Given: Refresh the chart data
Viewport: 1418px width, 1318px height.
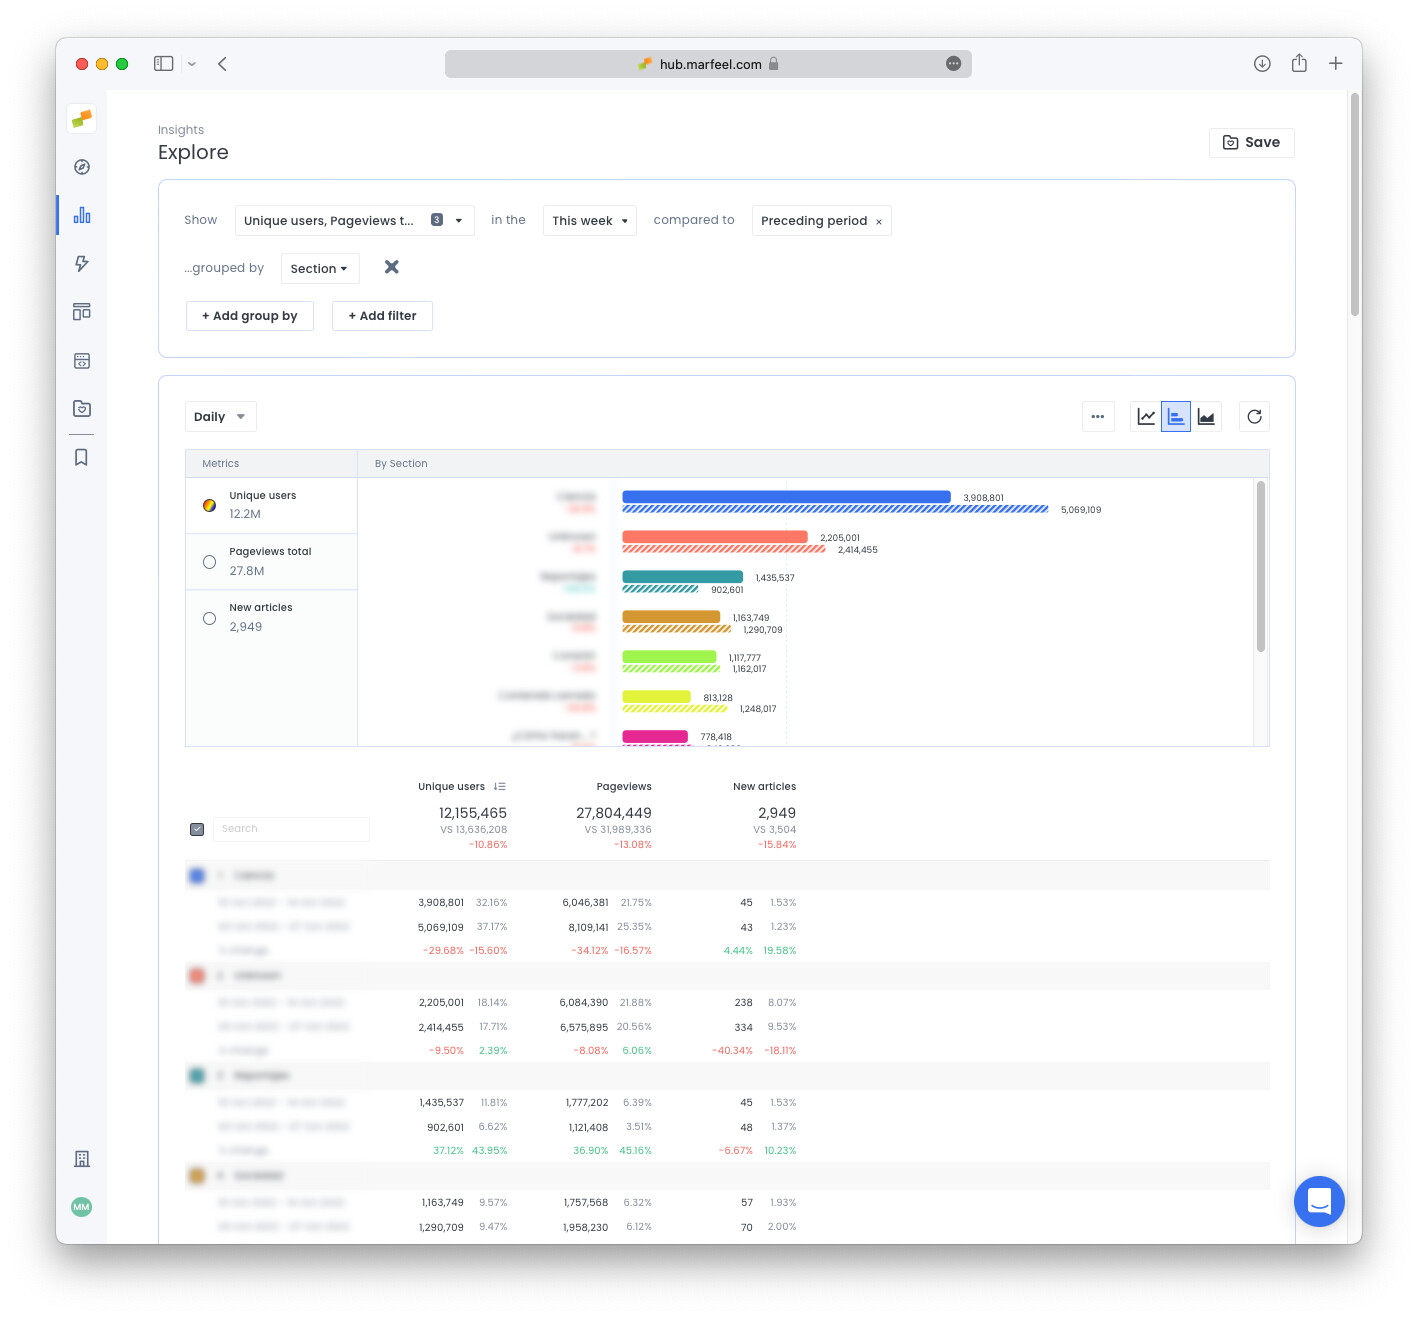Looking at the screenshot, I should click(x=1254, y=417).
